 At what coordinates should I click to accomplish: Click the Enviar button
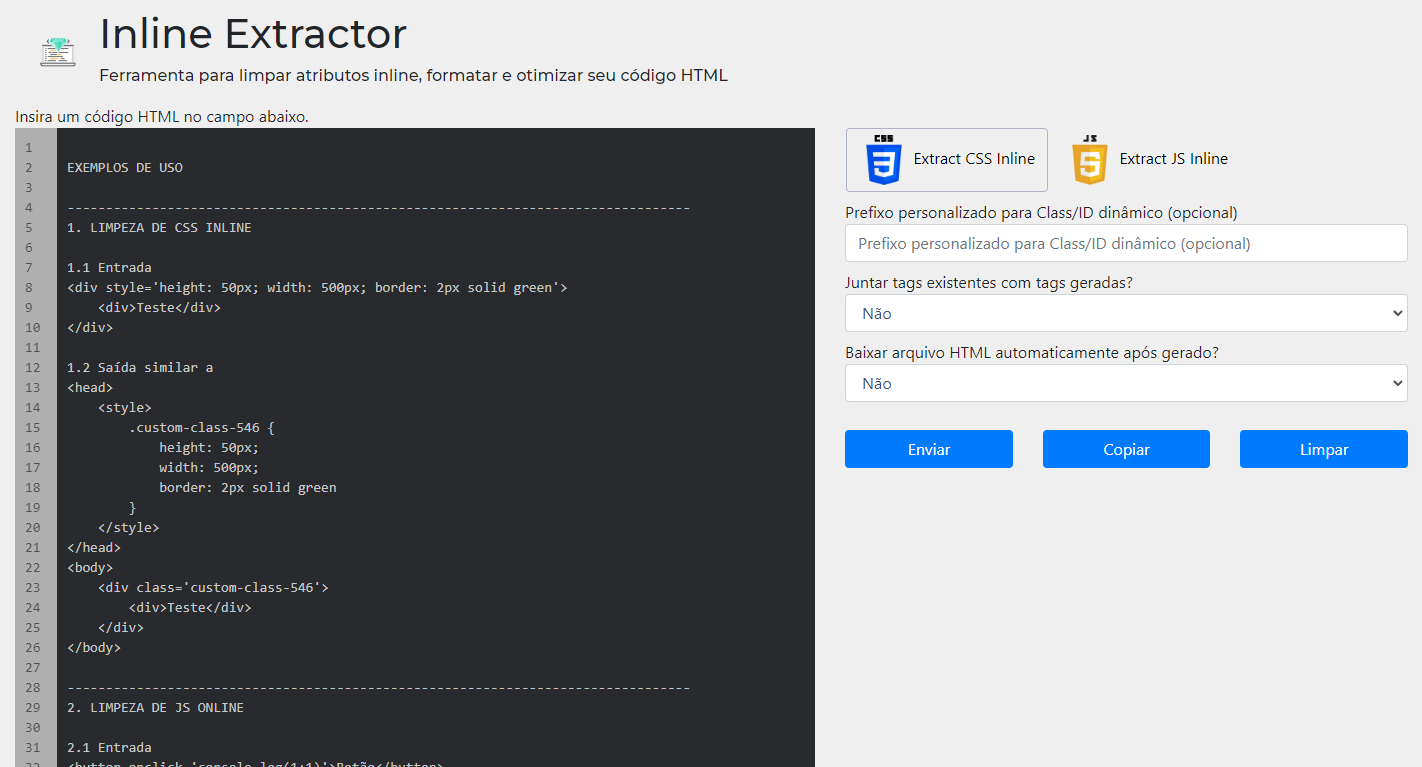coord(929,449)
